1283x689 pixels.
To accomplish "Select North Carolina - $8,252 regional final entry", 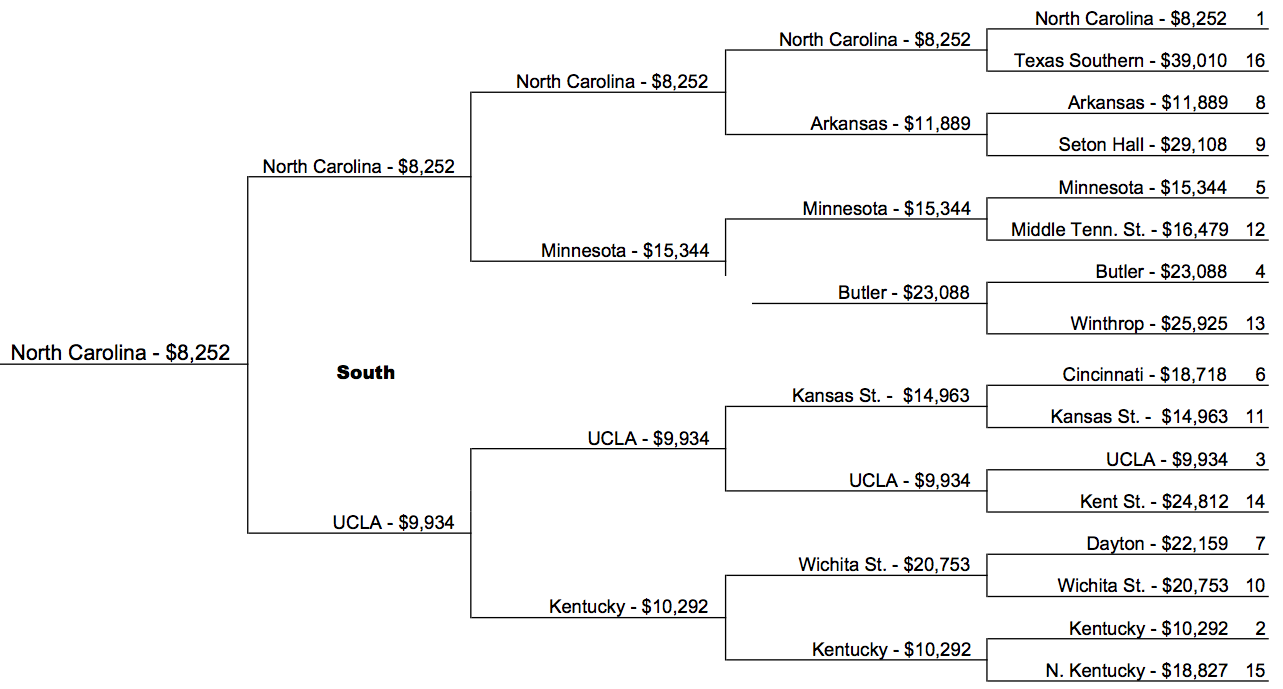I will 359,167.
